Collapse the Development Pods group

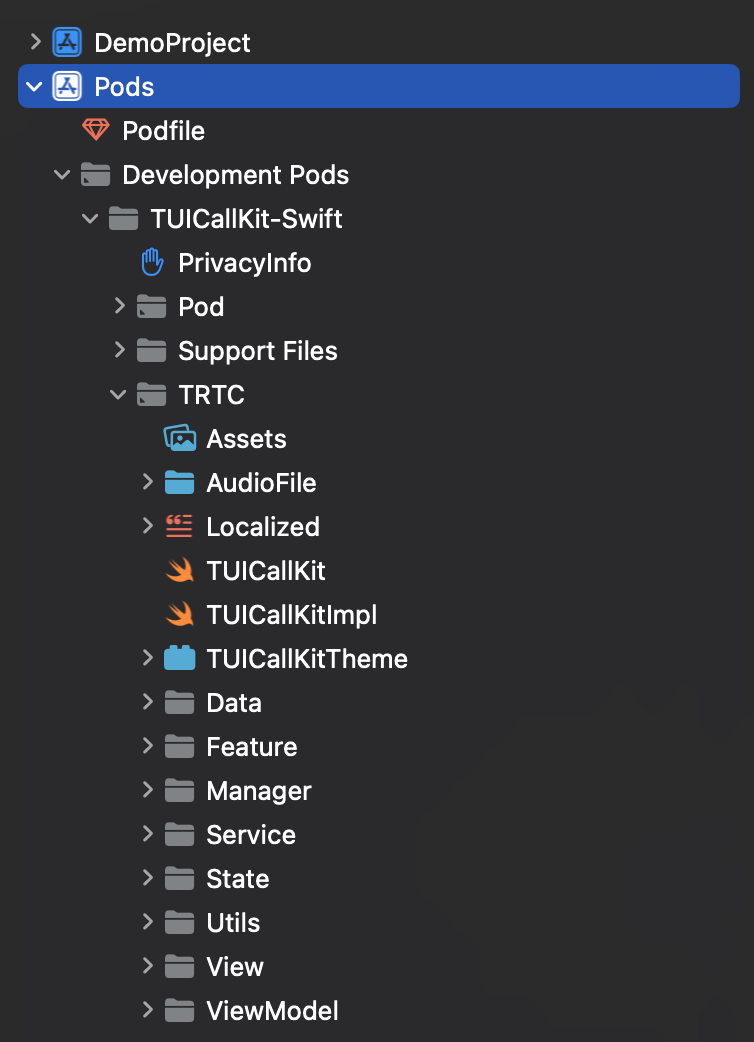pyautogui.click(x=63, y=175)
